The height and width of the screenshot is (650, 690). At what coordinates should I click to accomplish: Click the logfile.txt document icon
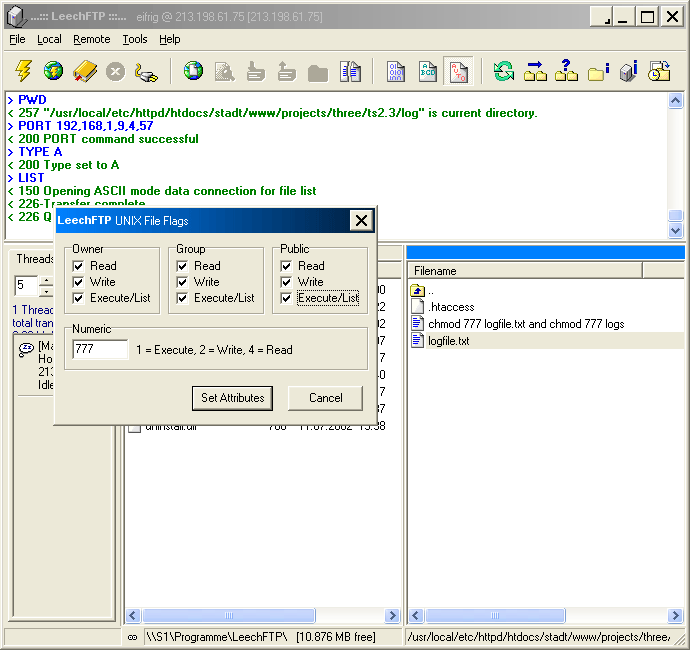[417, 341]
